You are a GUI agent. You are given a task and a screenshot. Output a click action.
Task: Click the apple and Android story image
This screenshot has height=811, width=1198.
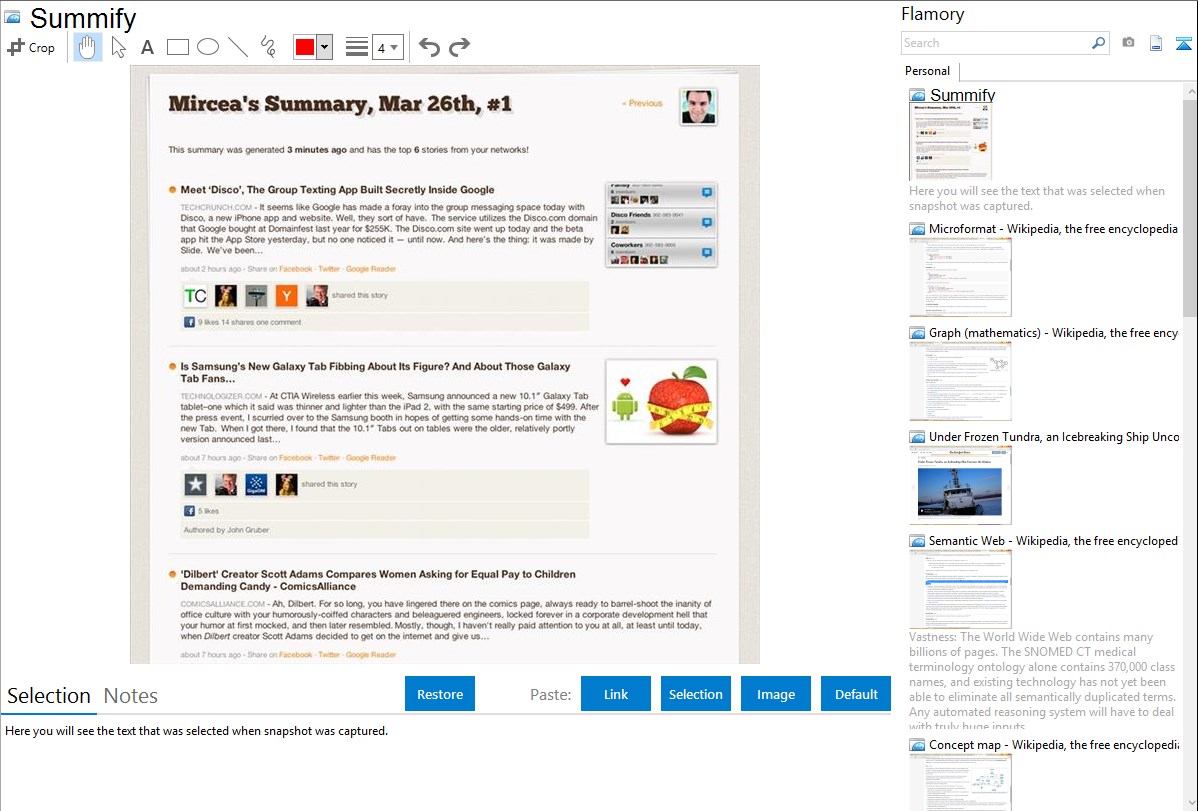[x=662, y=402]
